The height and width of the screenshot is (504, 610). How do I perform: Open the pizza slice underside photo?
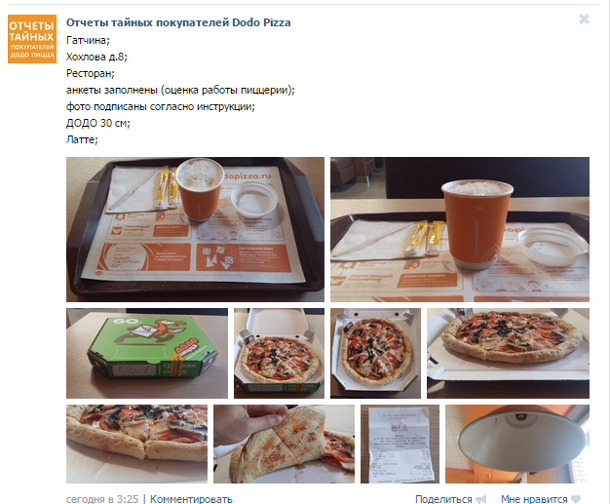pyautogui.click(x=284, y=444)
